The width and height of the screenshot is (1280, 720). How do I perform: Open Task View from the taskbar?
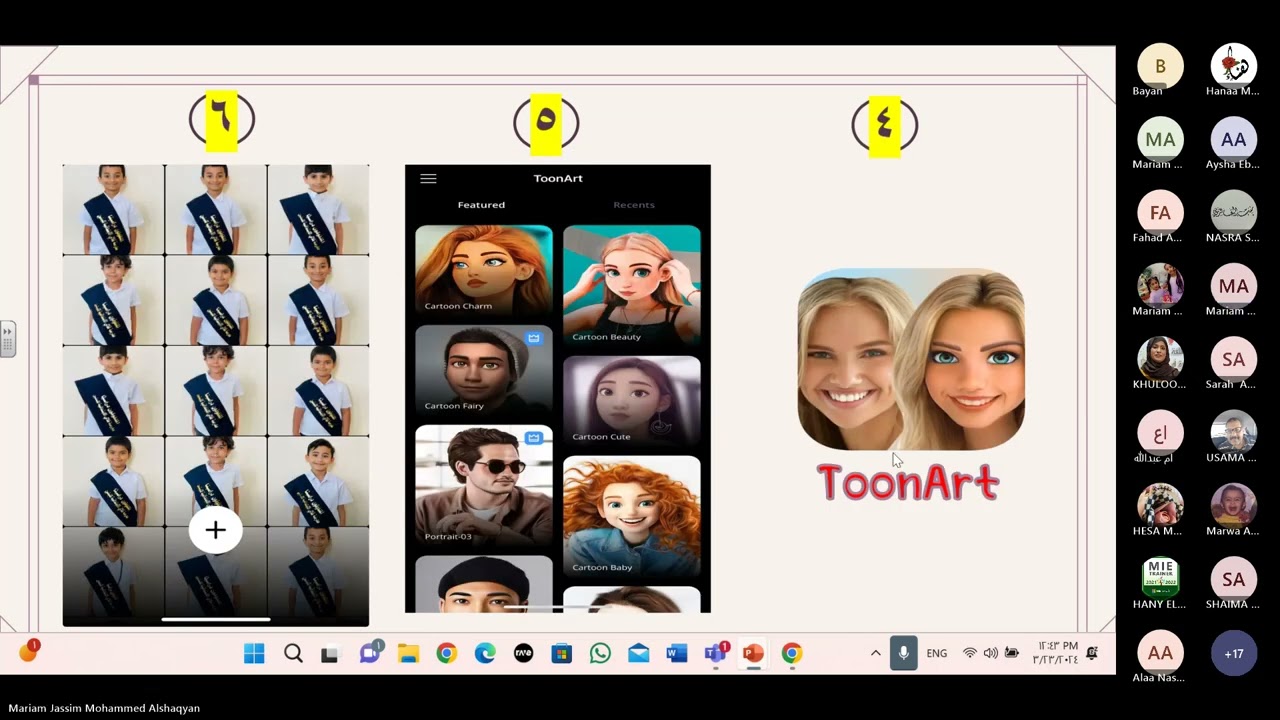click(330, 654)
